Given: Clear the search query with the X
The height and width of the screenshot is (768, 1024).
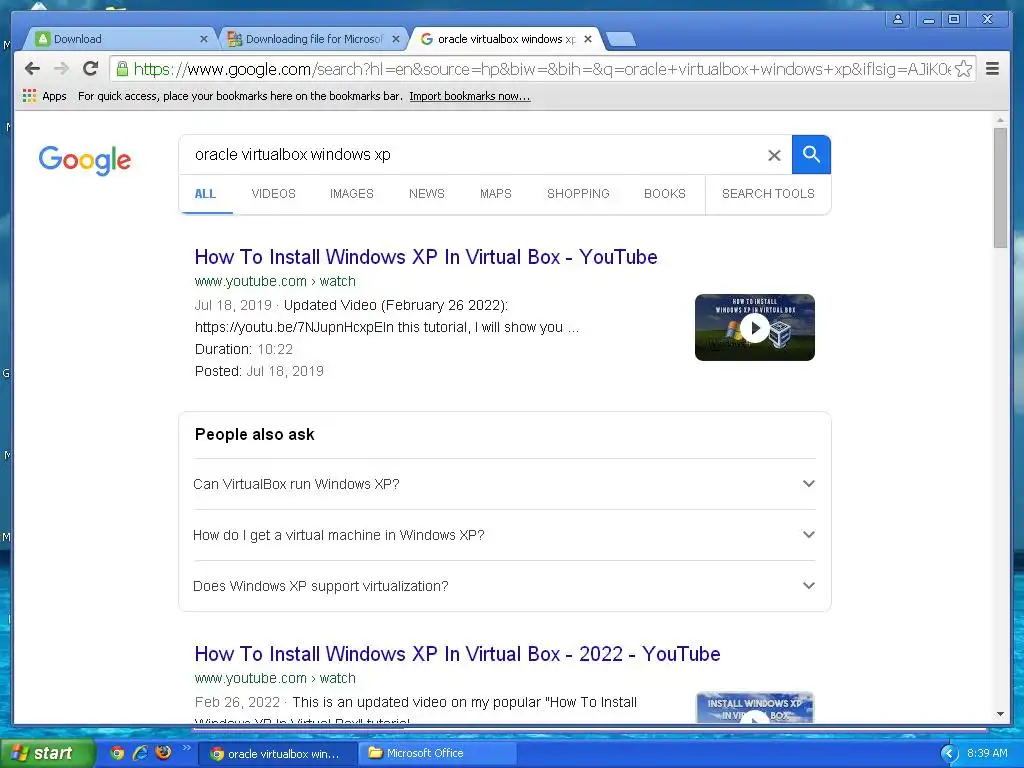Looking at the screenshot, I should point(774,155).
